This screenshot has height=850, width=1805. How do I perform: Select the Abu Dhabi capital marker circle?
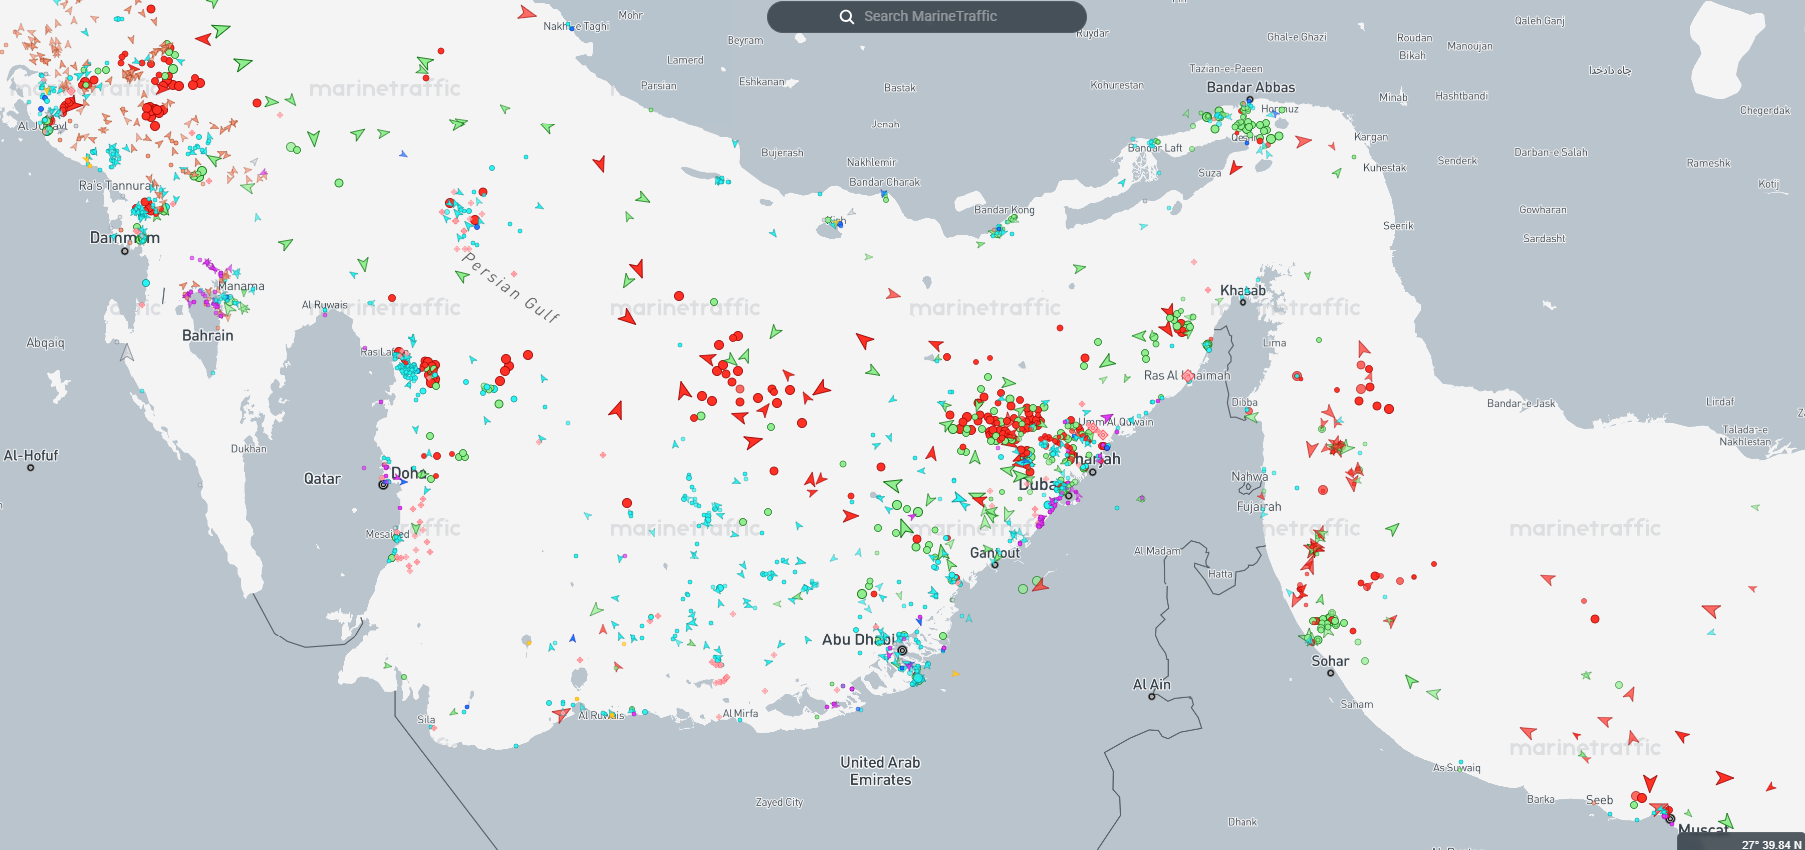902,650
